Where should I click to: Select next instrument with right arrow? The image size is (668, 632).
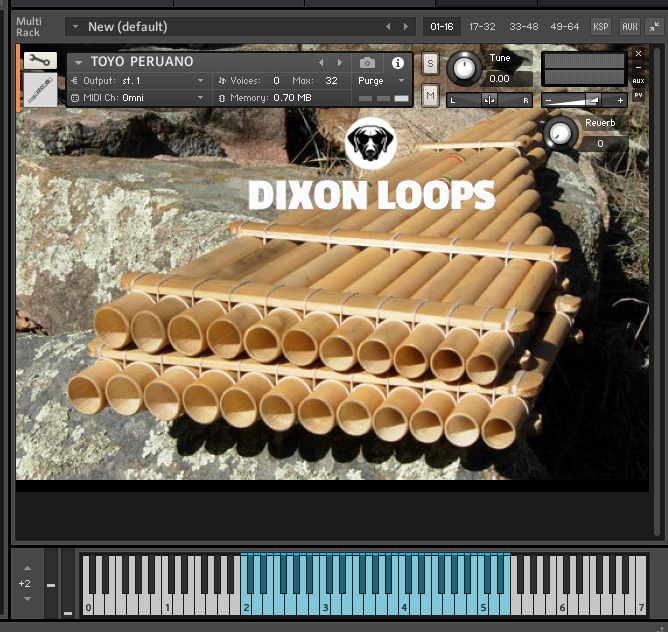coord(339,63)
